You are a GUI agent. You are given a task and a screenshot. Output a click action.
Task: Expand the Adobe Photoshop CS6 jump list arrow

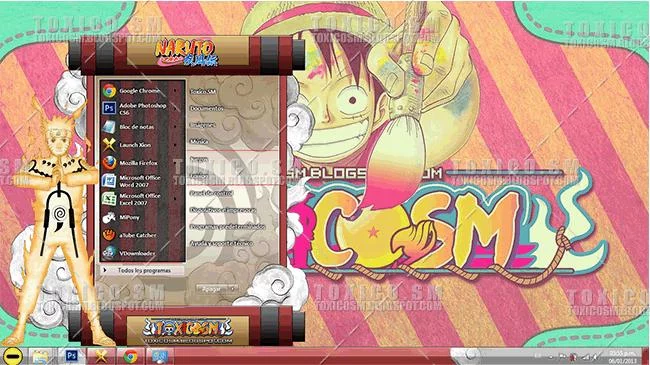point(175,109)
